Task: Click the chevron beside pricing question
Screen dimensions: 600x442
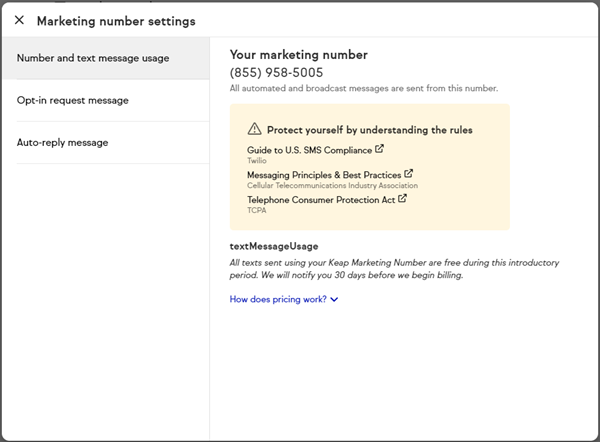Action: (x=334, y=299)
